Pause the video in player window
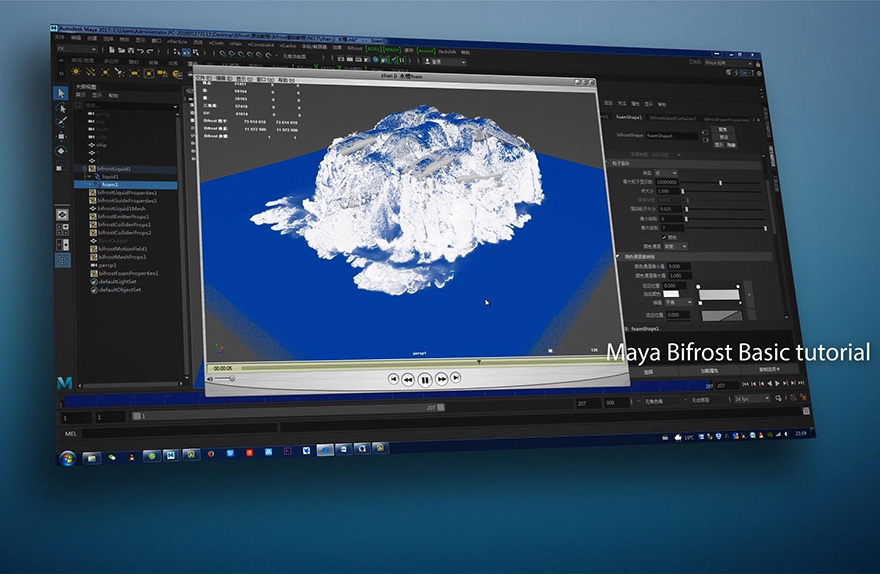The height and width of the screenshot is (574, 880). pos(425,380)
